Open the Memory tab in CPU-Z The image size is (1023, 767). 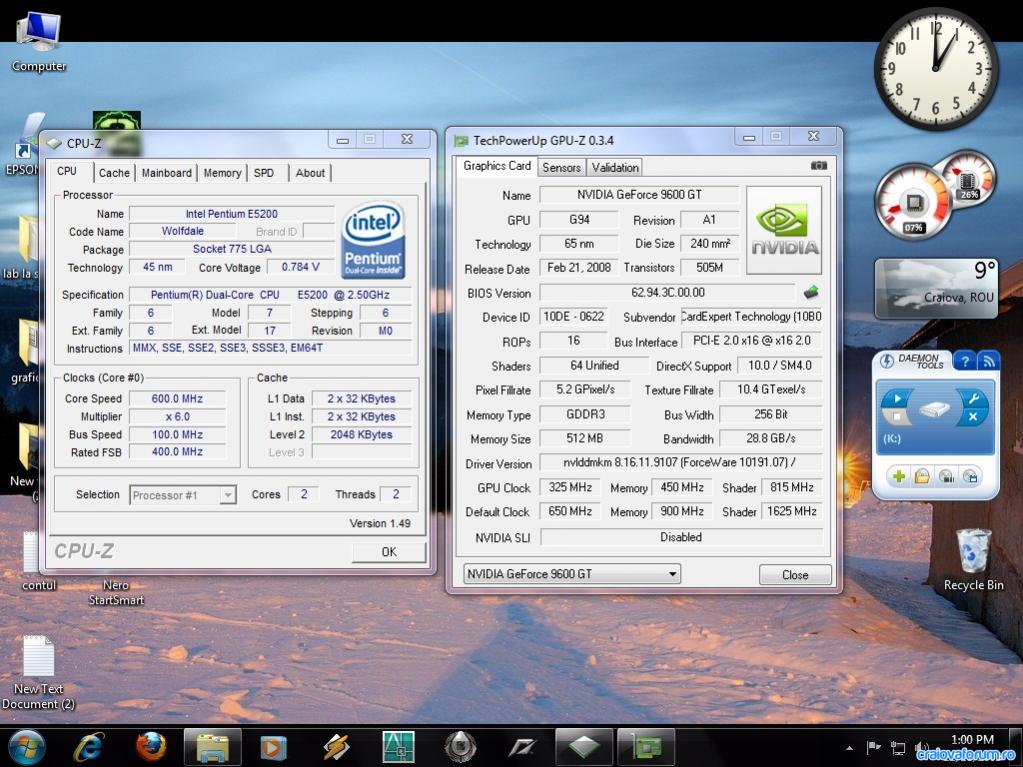[222, 173]
